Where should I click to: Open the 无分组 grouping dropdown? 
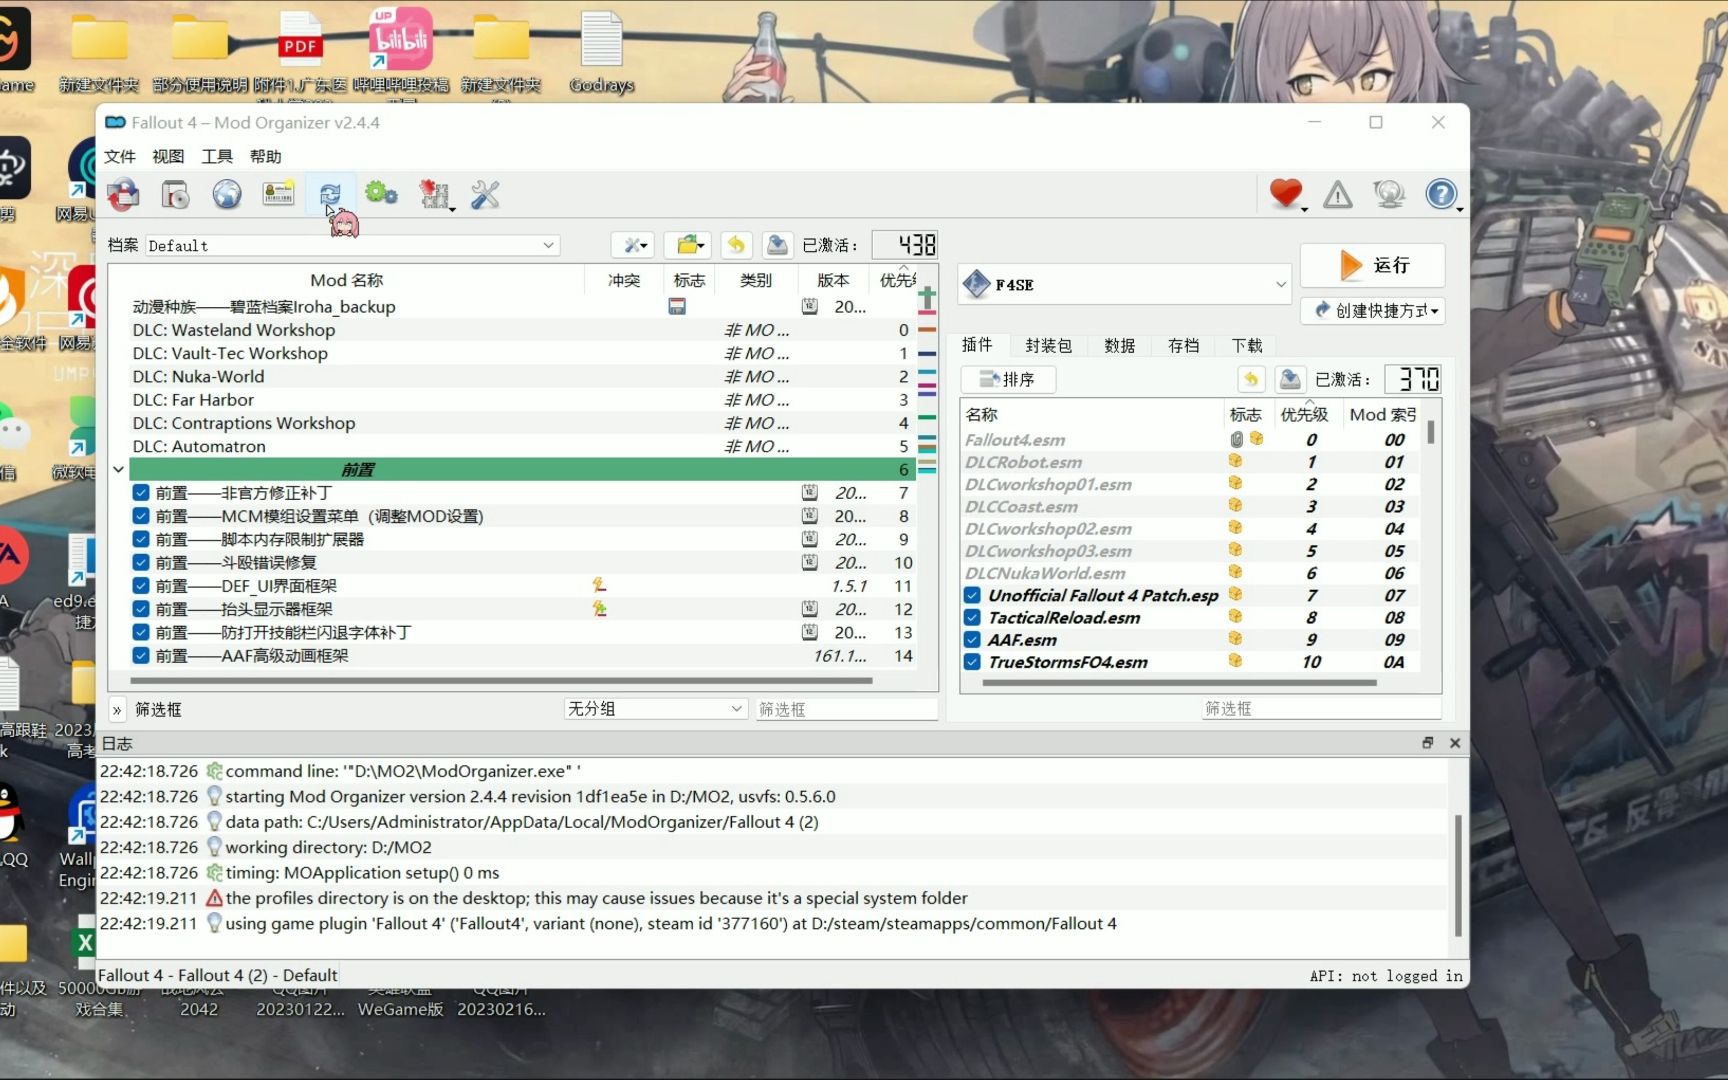[x=655, y=708]
